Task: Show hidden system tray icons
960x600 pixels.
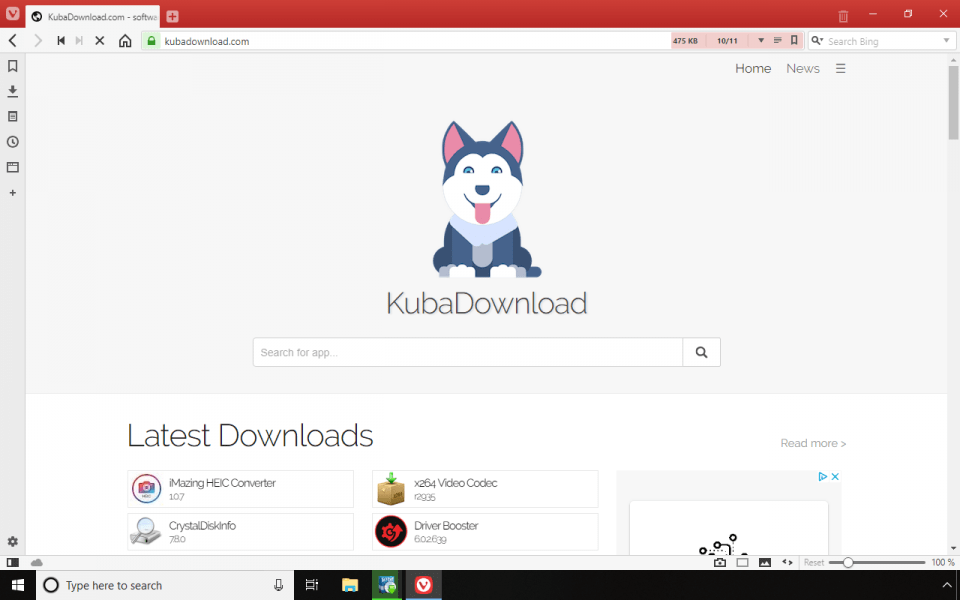Action: coord(947,585)
